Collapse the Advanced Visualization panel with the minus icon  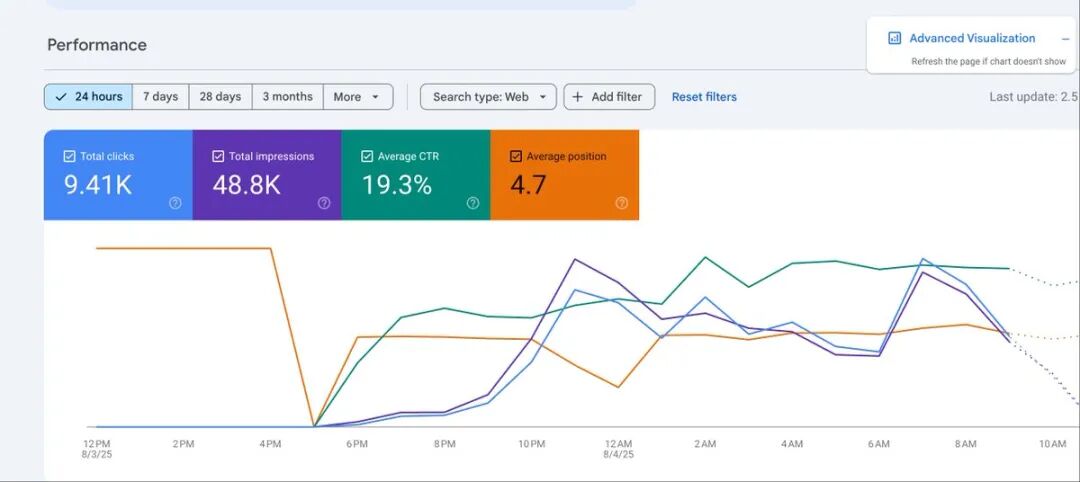point(1066,39)
